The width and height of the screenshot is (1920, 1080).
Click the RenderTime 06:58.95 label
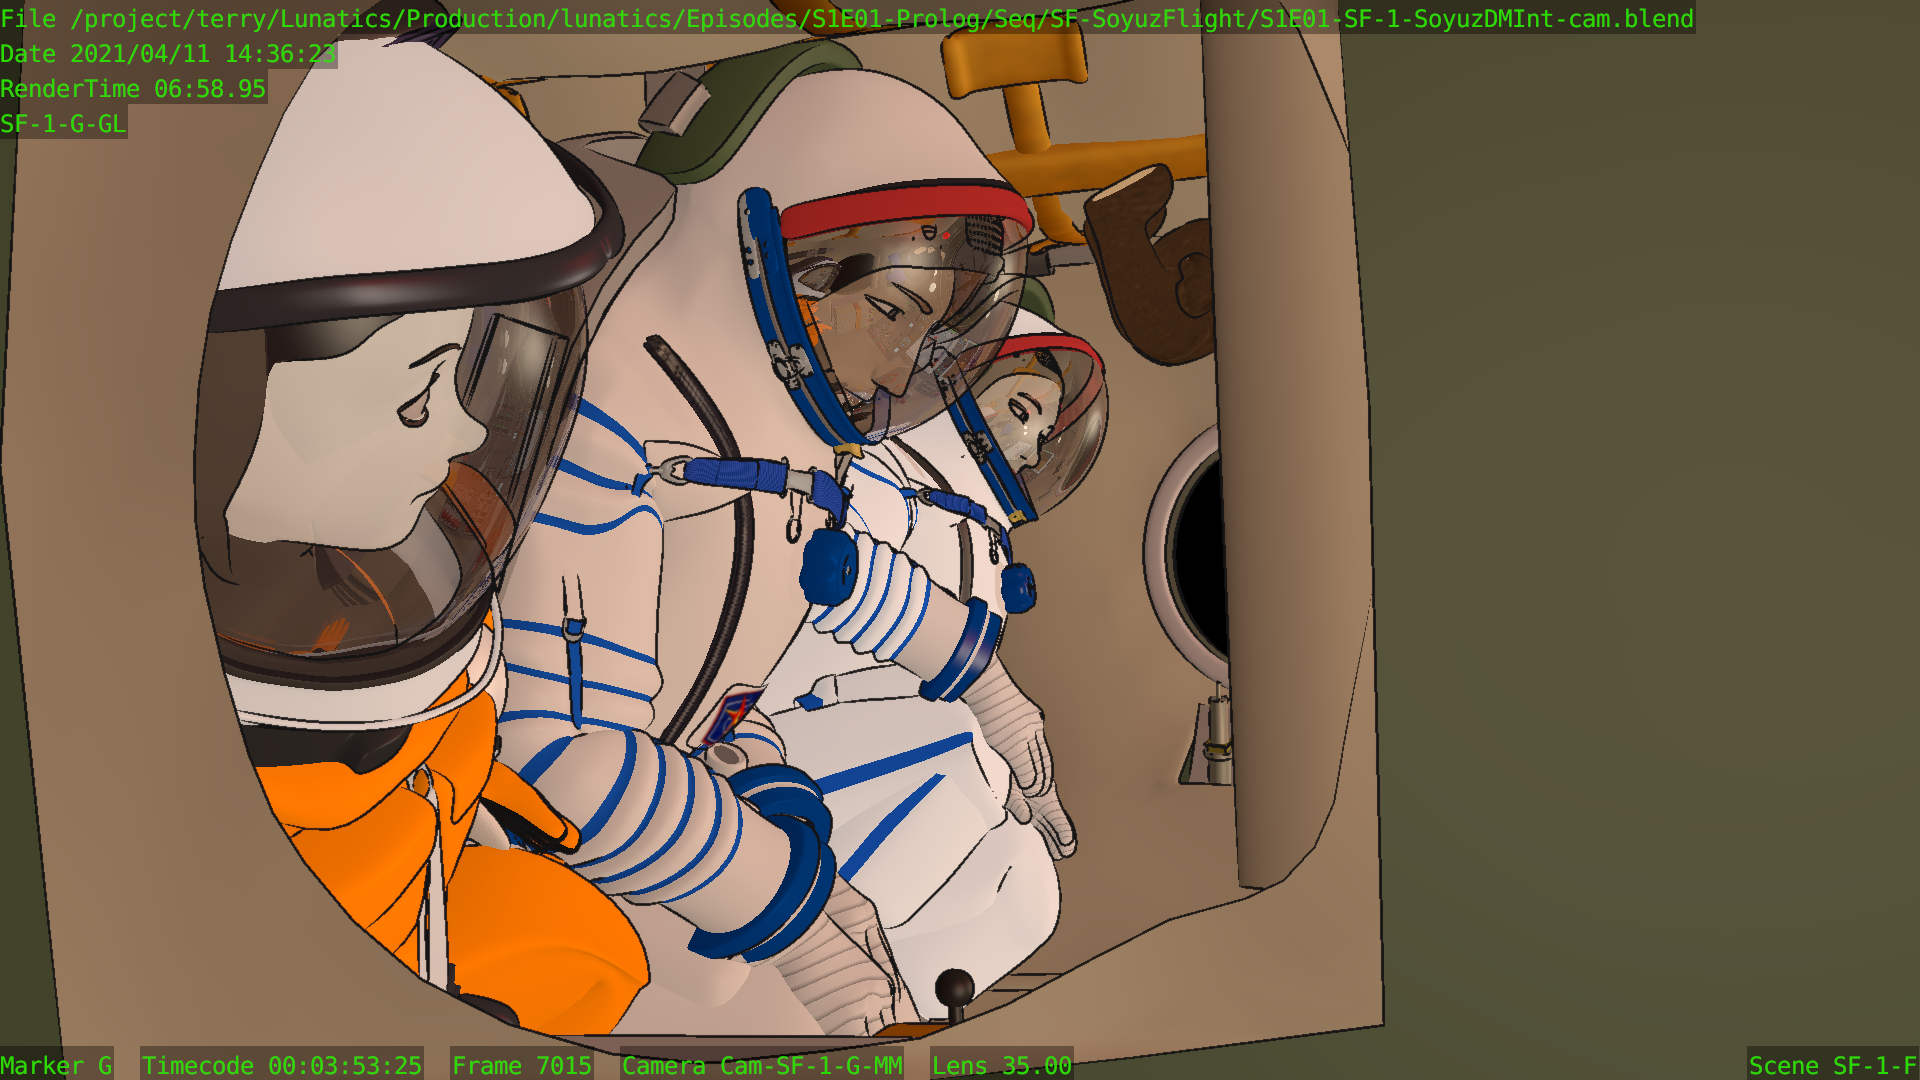tap(133, 89)
